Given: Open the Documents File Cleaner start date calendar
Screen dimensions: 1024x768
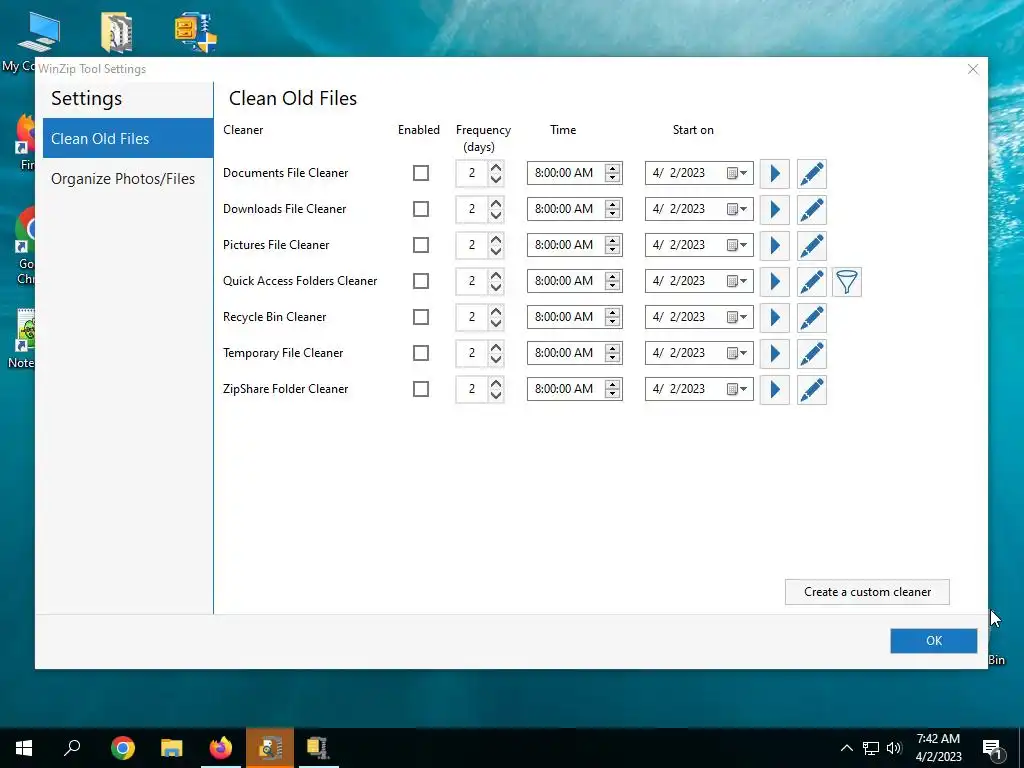Looking at the screenshot, I should click(737, 173).
